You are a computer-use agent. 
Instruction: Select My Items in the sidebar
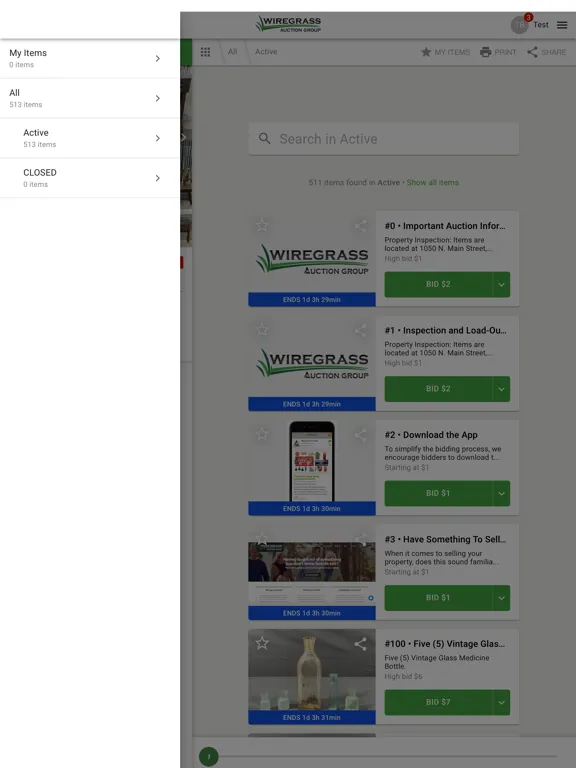[x=90, y=58]
